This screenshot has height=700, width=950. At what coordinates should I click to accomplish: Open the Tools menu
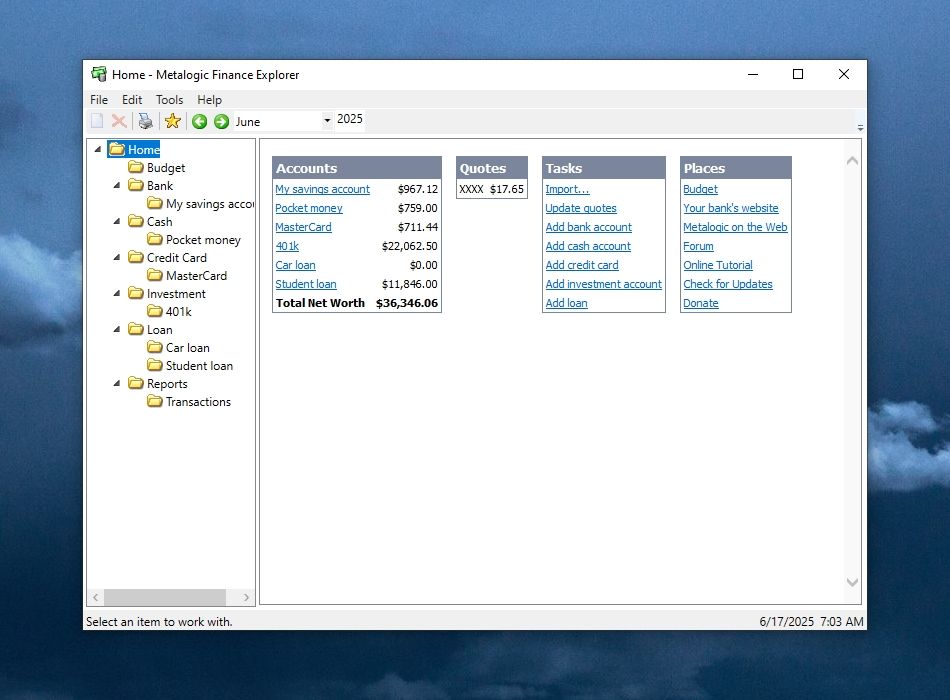tap(170, 100)
